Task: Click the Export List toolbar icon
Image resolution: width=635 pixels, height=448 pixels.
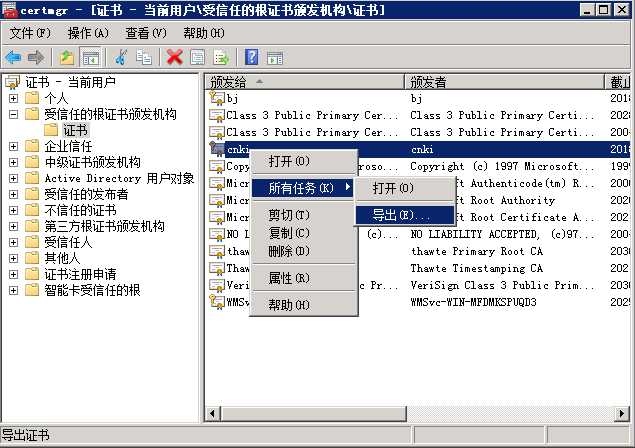Action: pos(221,57)
